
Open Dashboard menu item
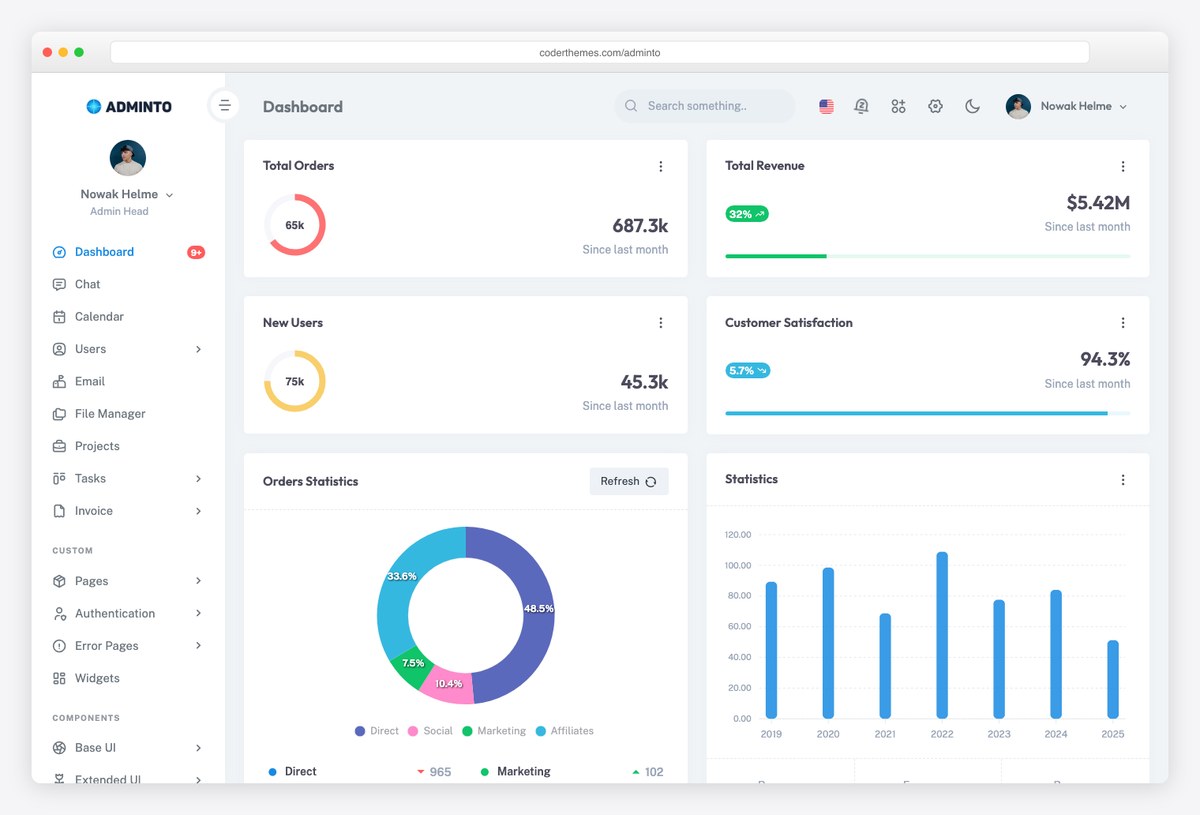point(128,252)
